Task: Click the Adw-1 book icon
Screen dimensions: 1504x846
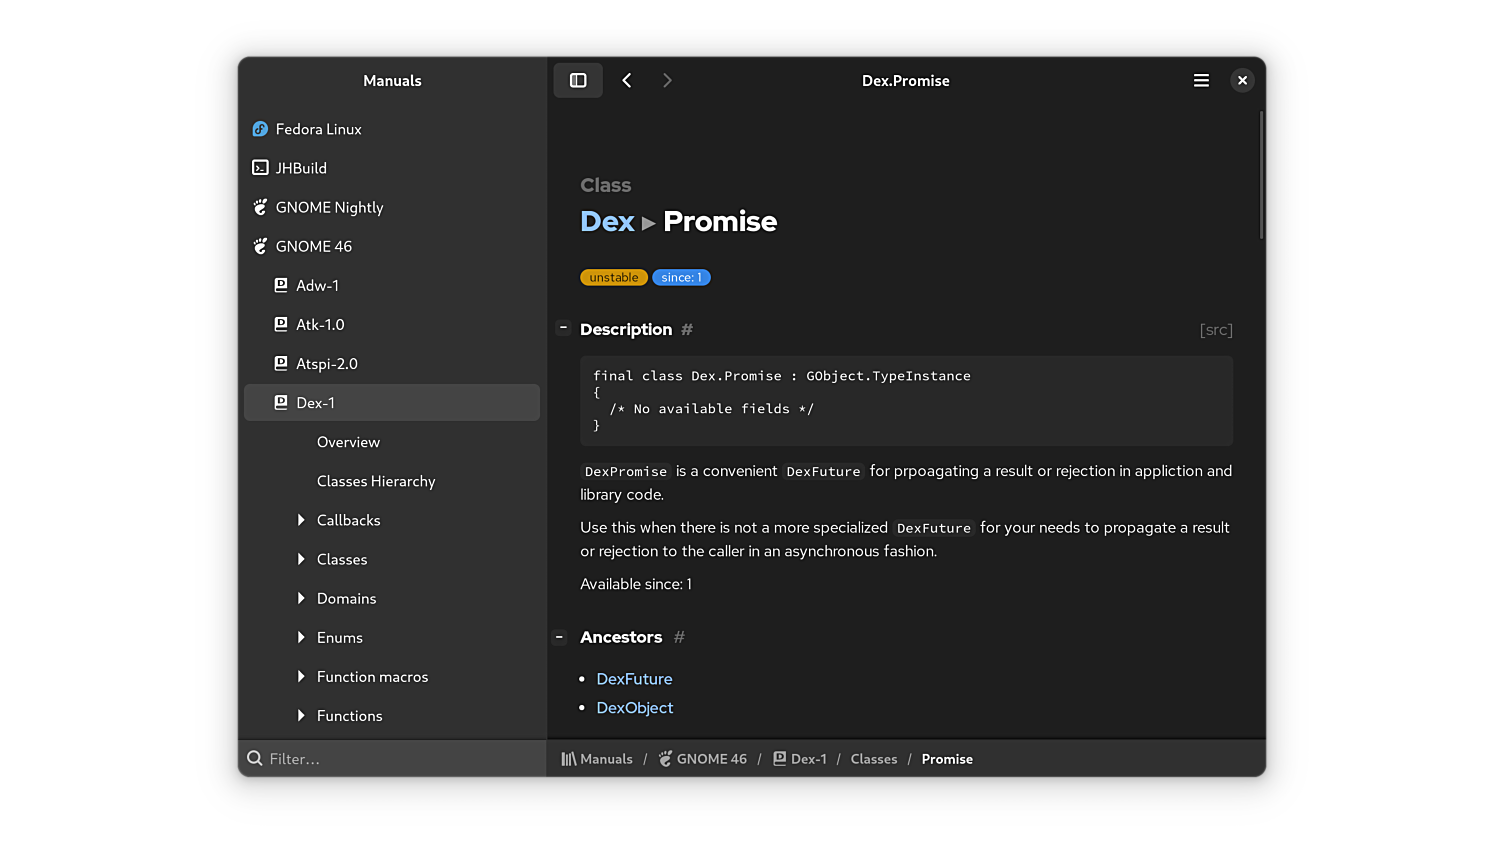Action: tap(281, 285)
